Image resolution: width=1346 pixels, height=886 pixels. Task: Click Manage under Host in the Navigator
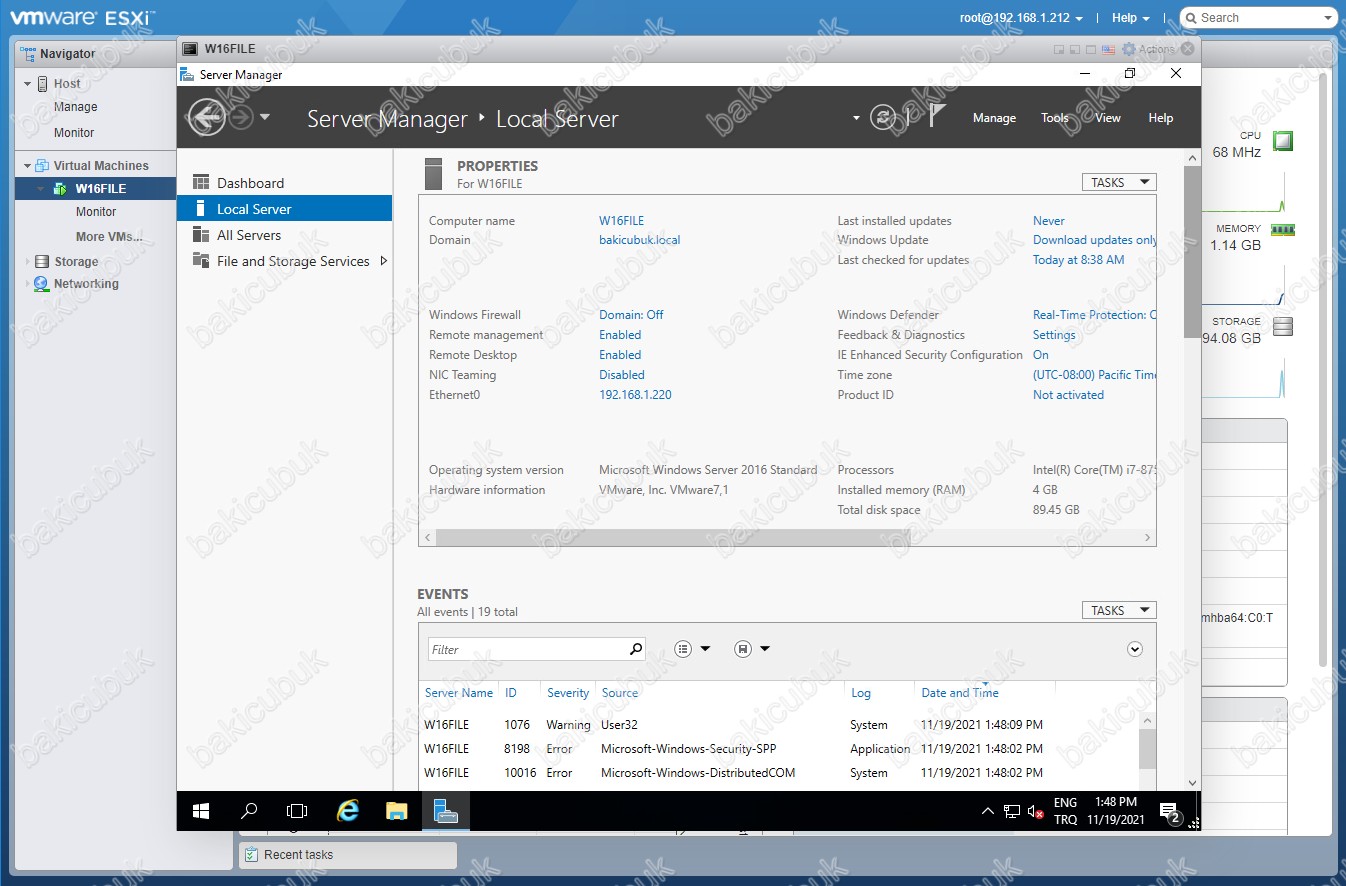(x=76, y=107)
